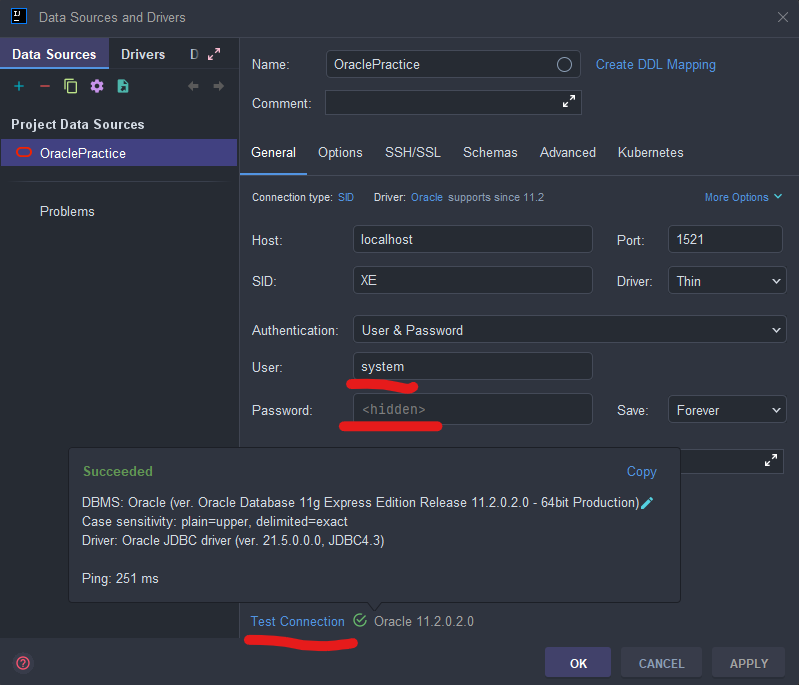Click the IntelliJ logo in title bar

tap(19, 16)
